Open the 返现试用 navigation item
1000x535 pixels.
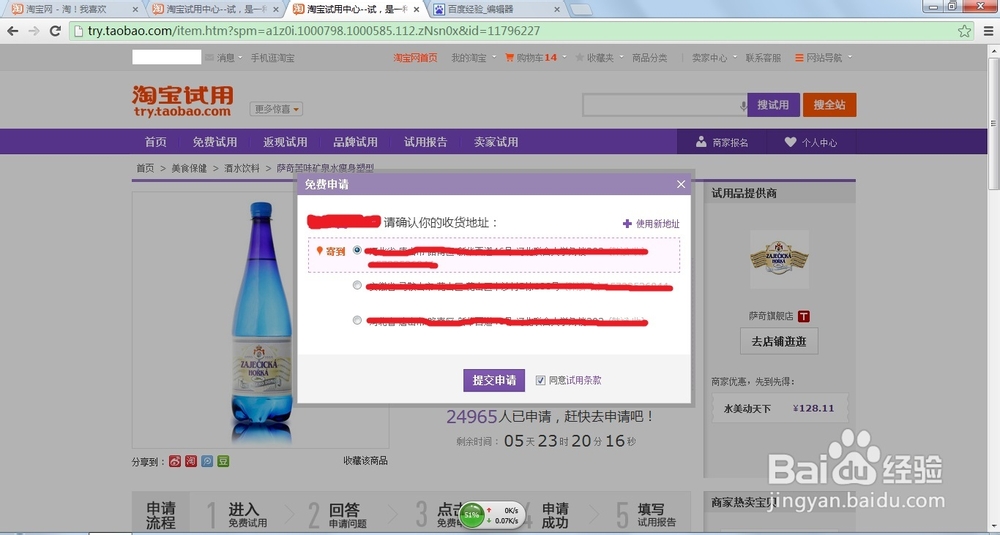point(285,142)
